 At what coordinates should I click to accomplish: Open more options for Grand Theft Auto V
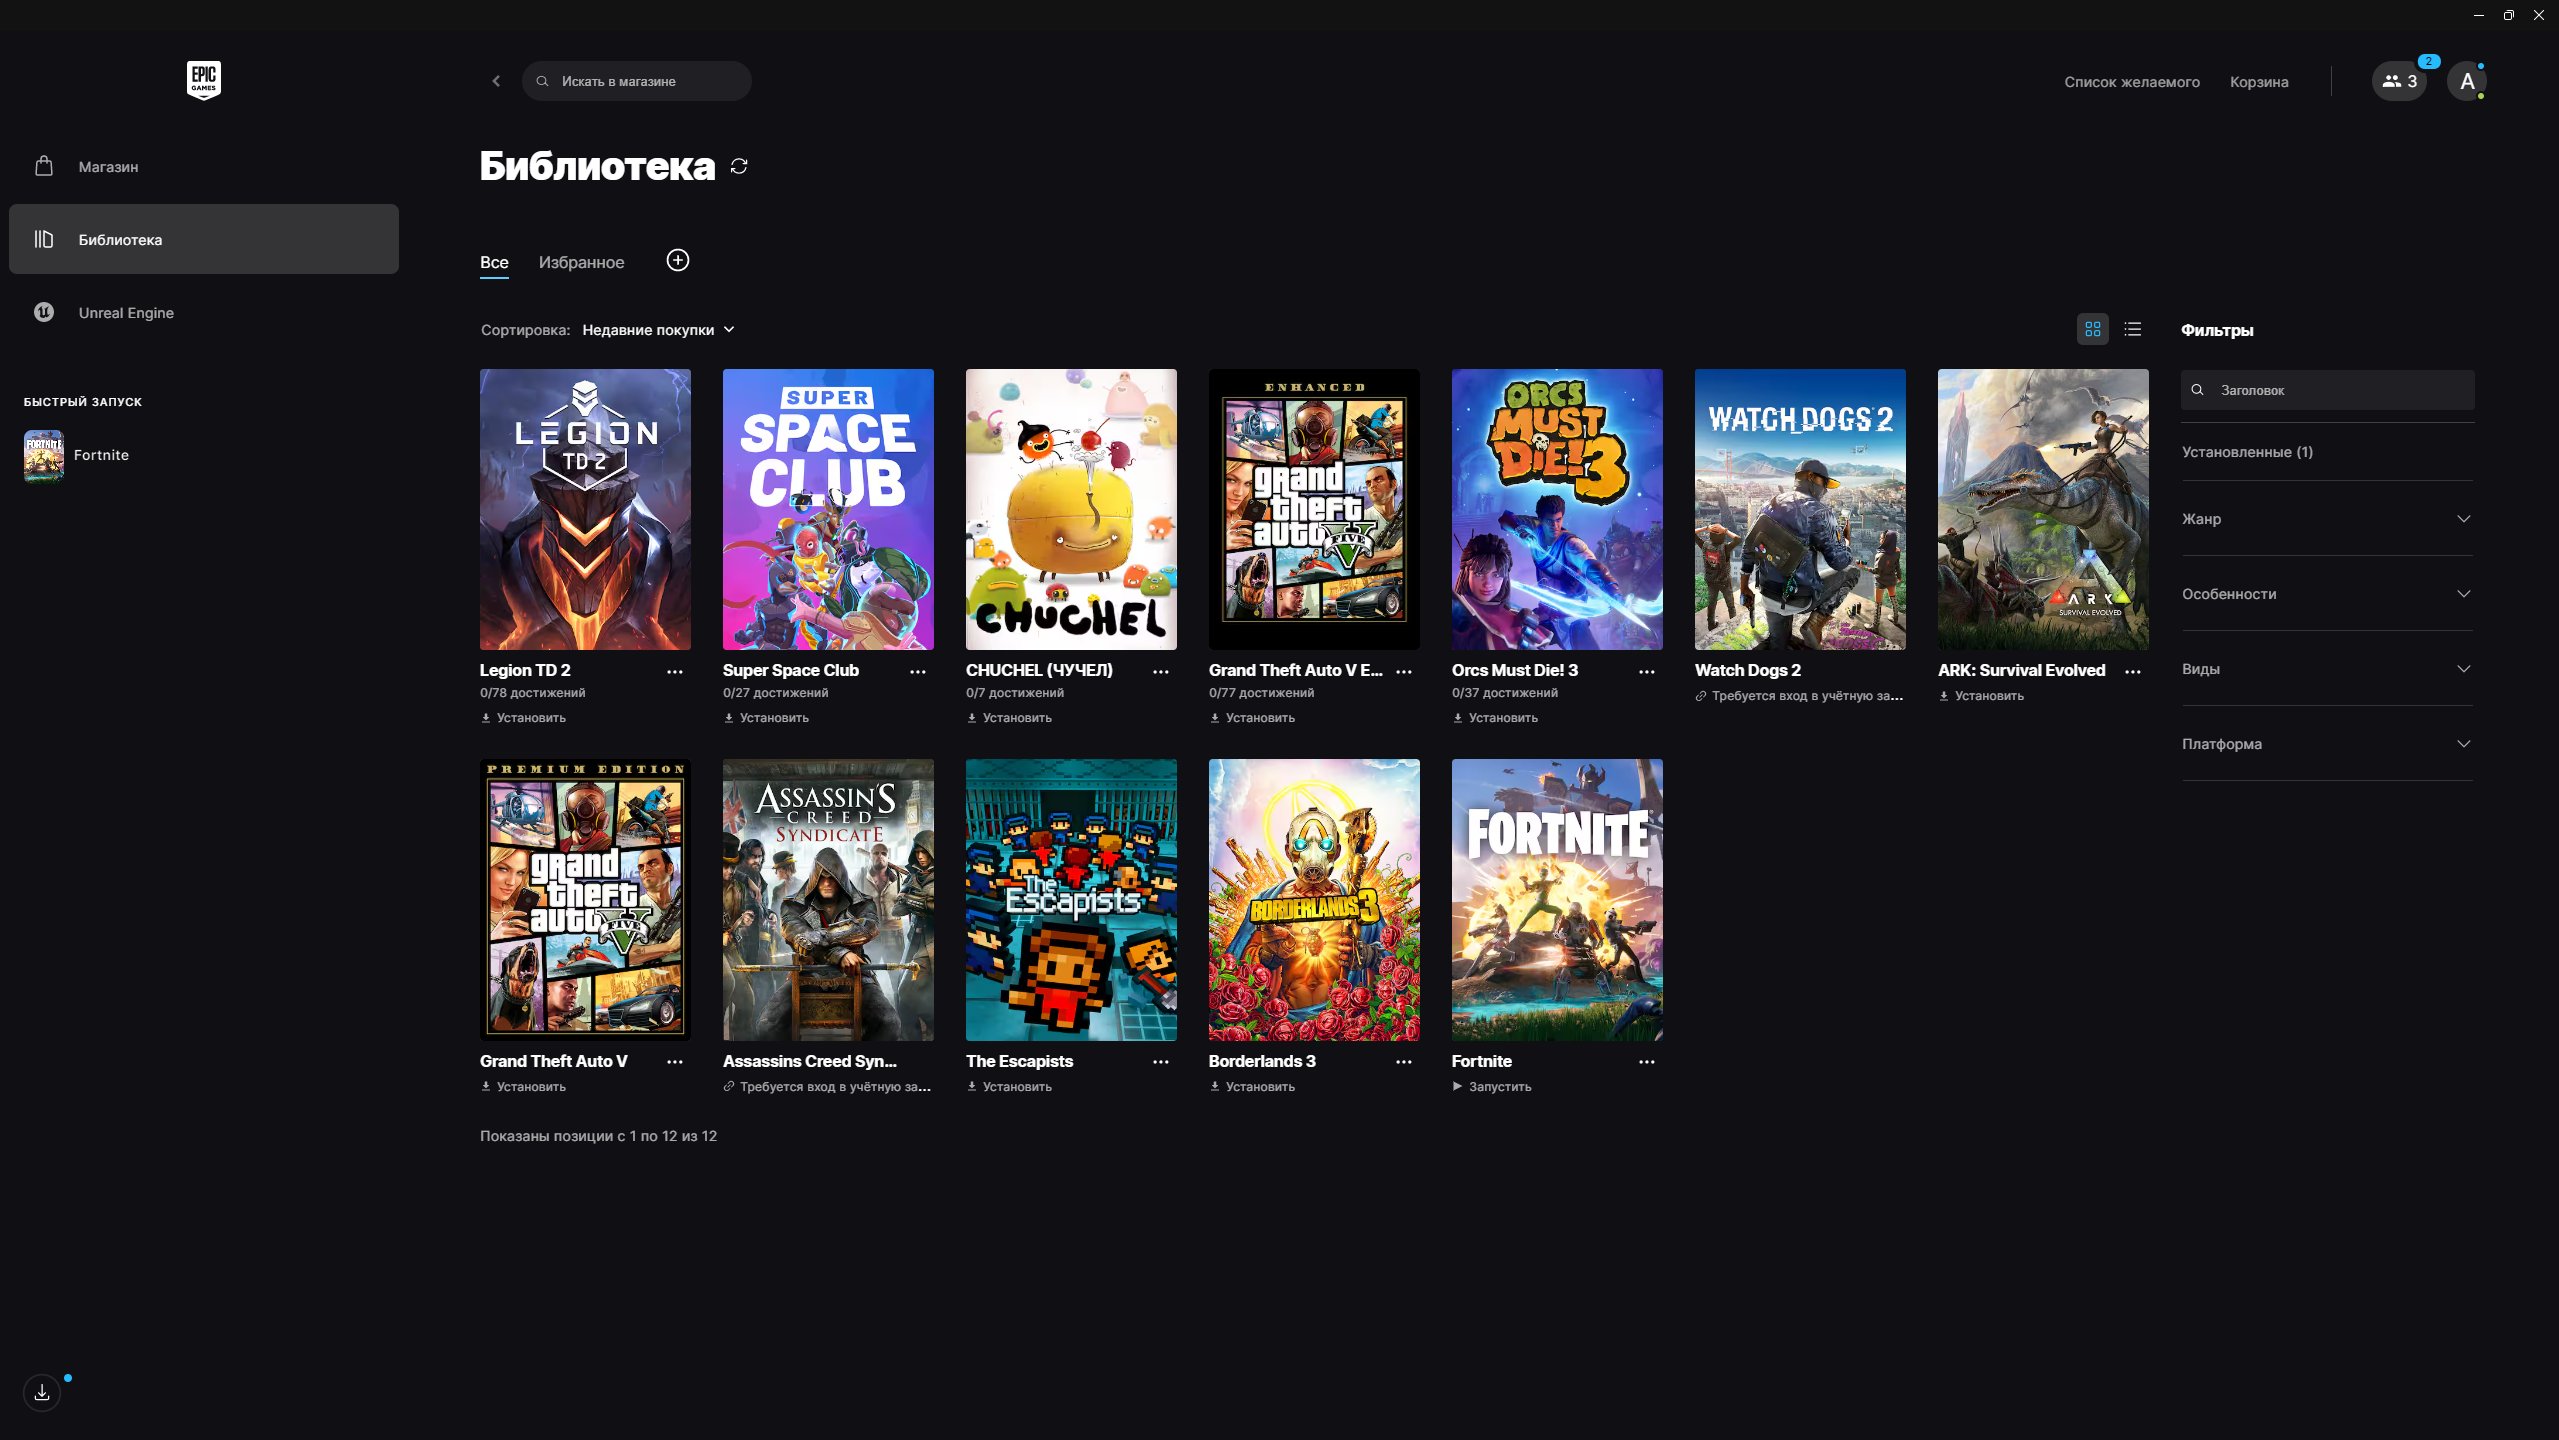point(675,1062)
